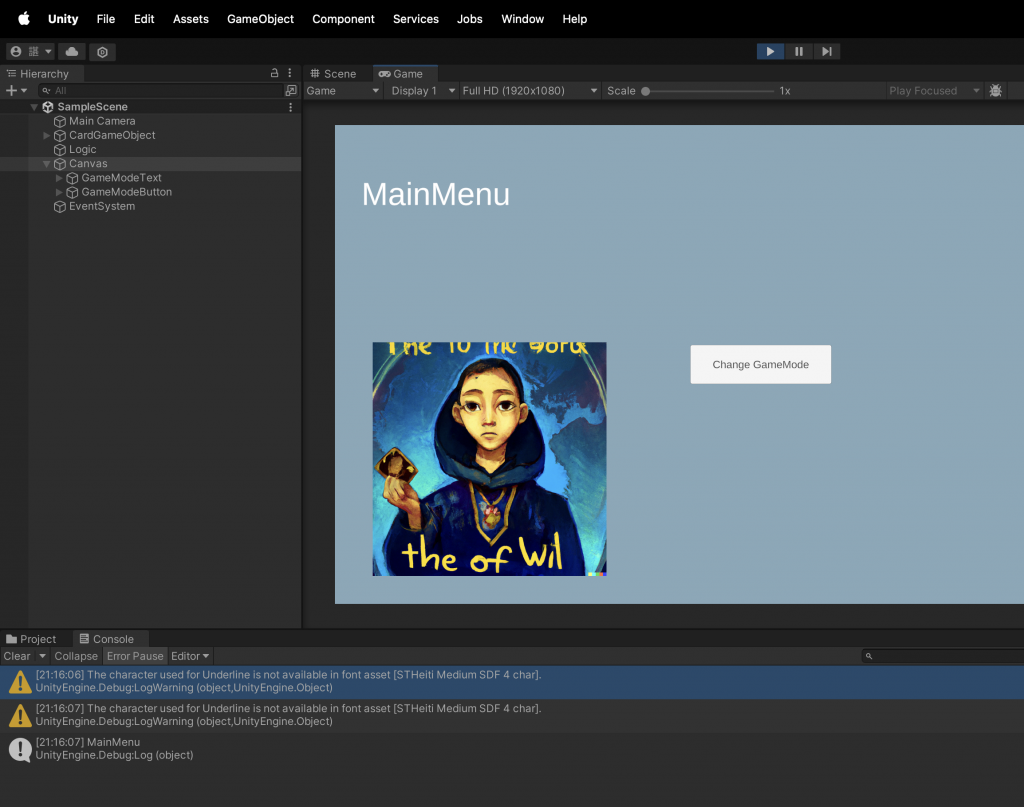Toggle Error Pause in the Console
This screenshot has height=807, width=1024.
click(x=135, y=656)
